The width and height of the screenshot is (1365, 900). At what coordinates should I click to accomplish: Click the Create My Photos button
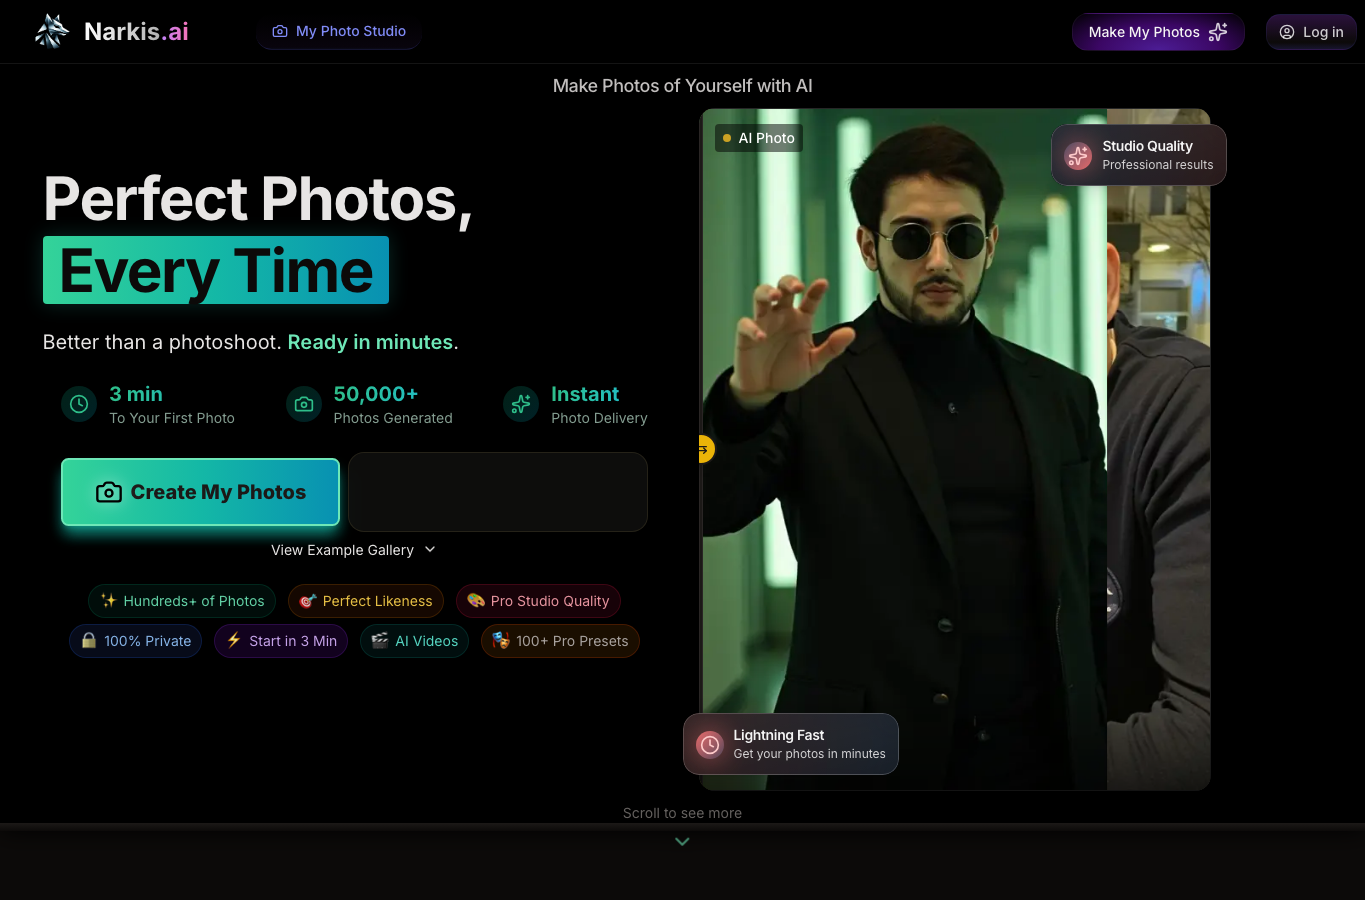tap(200, 492)
